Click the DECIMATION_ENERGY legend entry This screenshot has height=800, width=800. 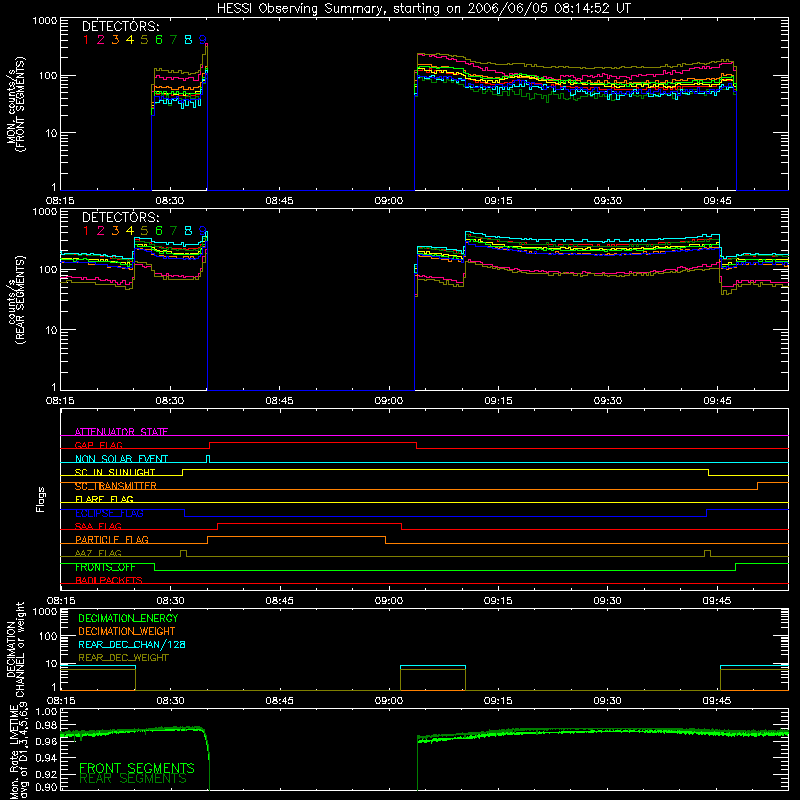coord(128,618)
